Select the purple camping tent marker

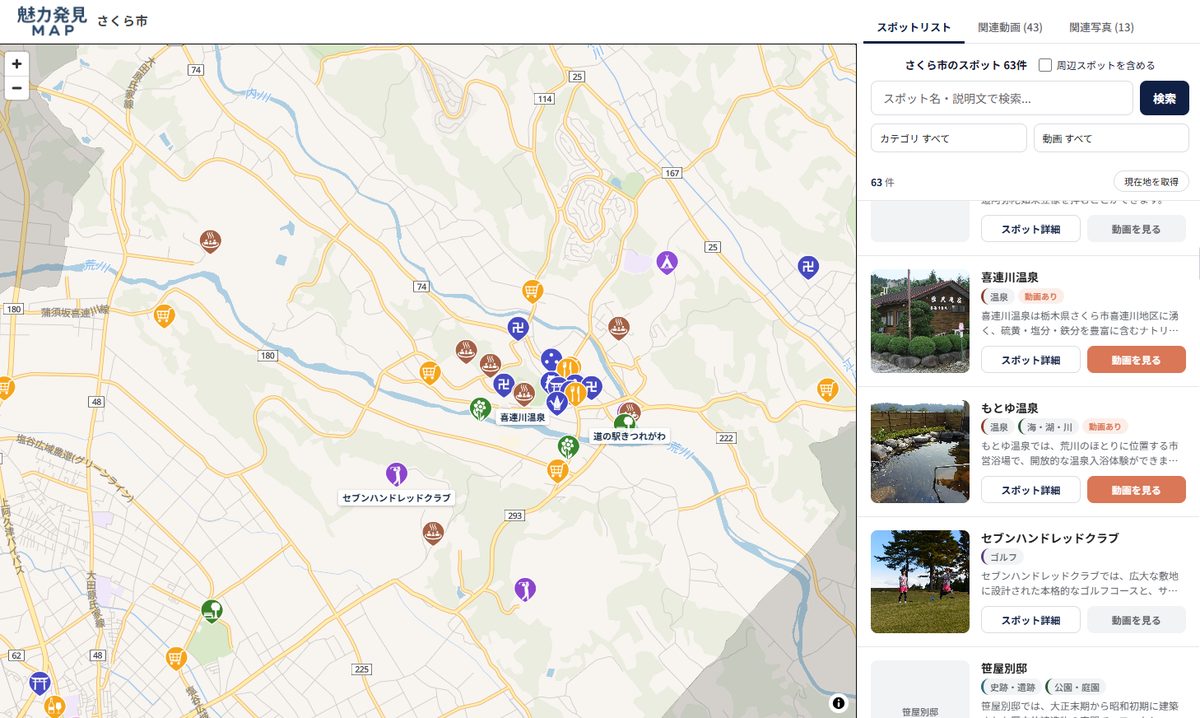[667, 262]
